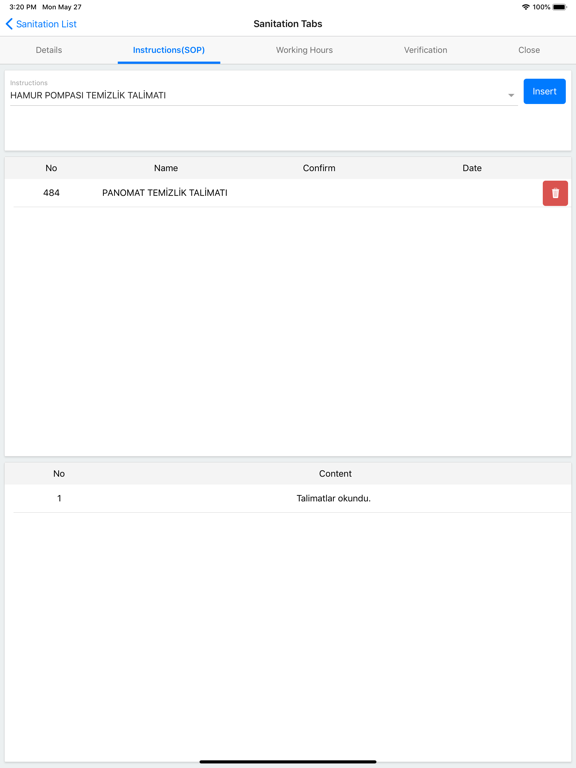
Task: Click the Date column header
Action: [472, 168]
